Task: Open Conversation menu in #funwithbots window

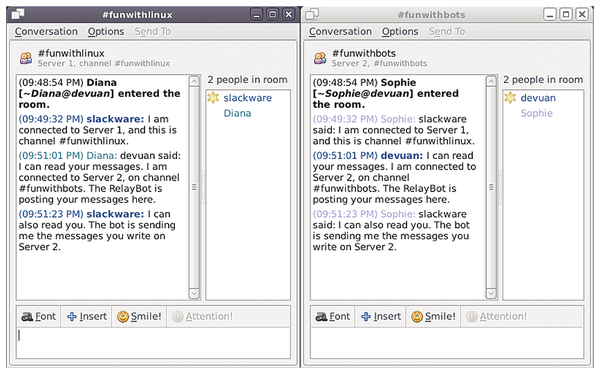Action: (340, 31)
